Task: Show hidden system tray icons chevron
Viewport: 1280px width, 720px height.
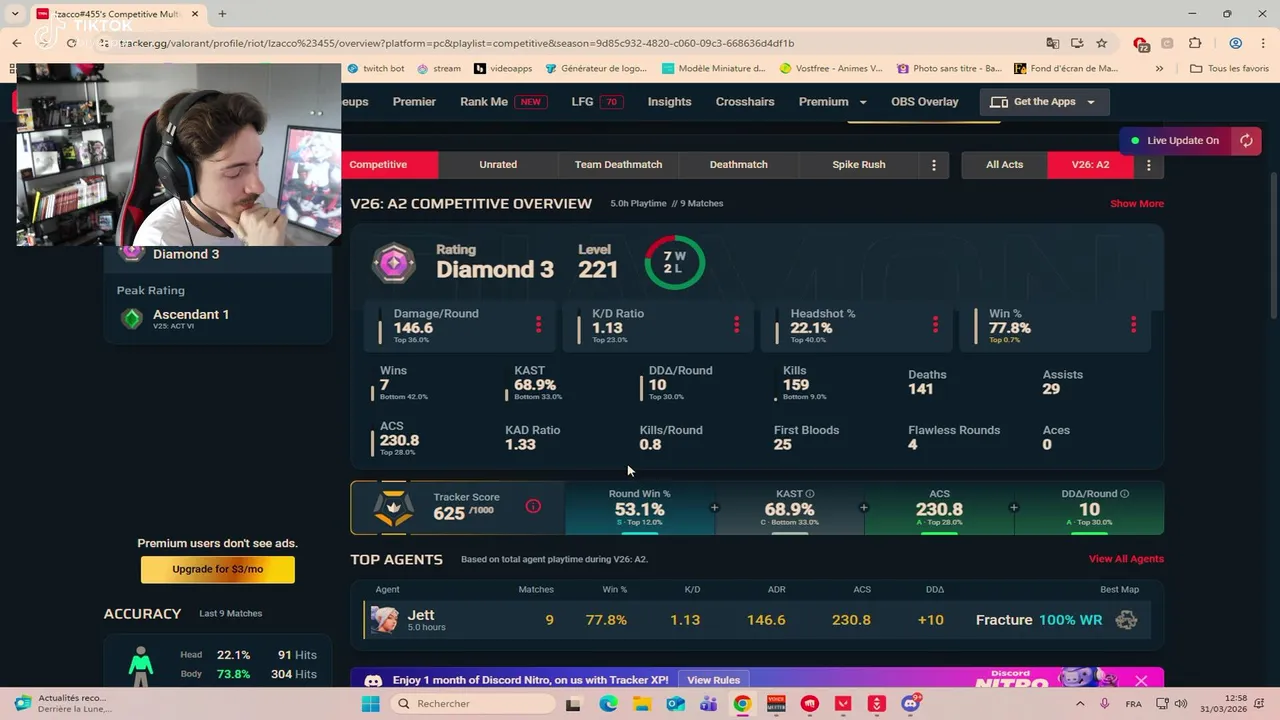Action: tap(1080, 704)
